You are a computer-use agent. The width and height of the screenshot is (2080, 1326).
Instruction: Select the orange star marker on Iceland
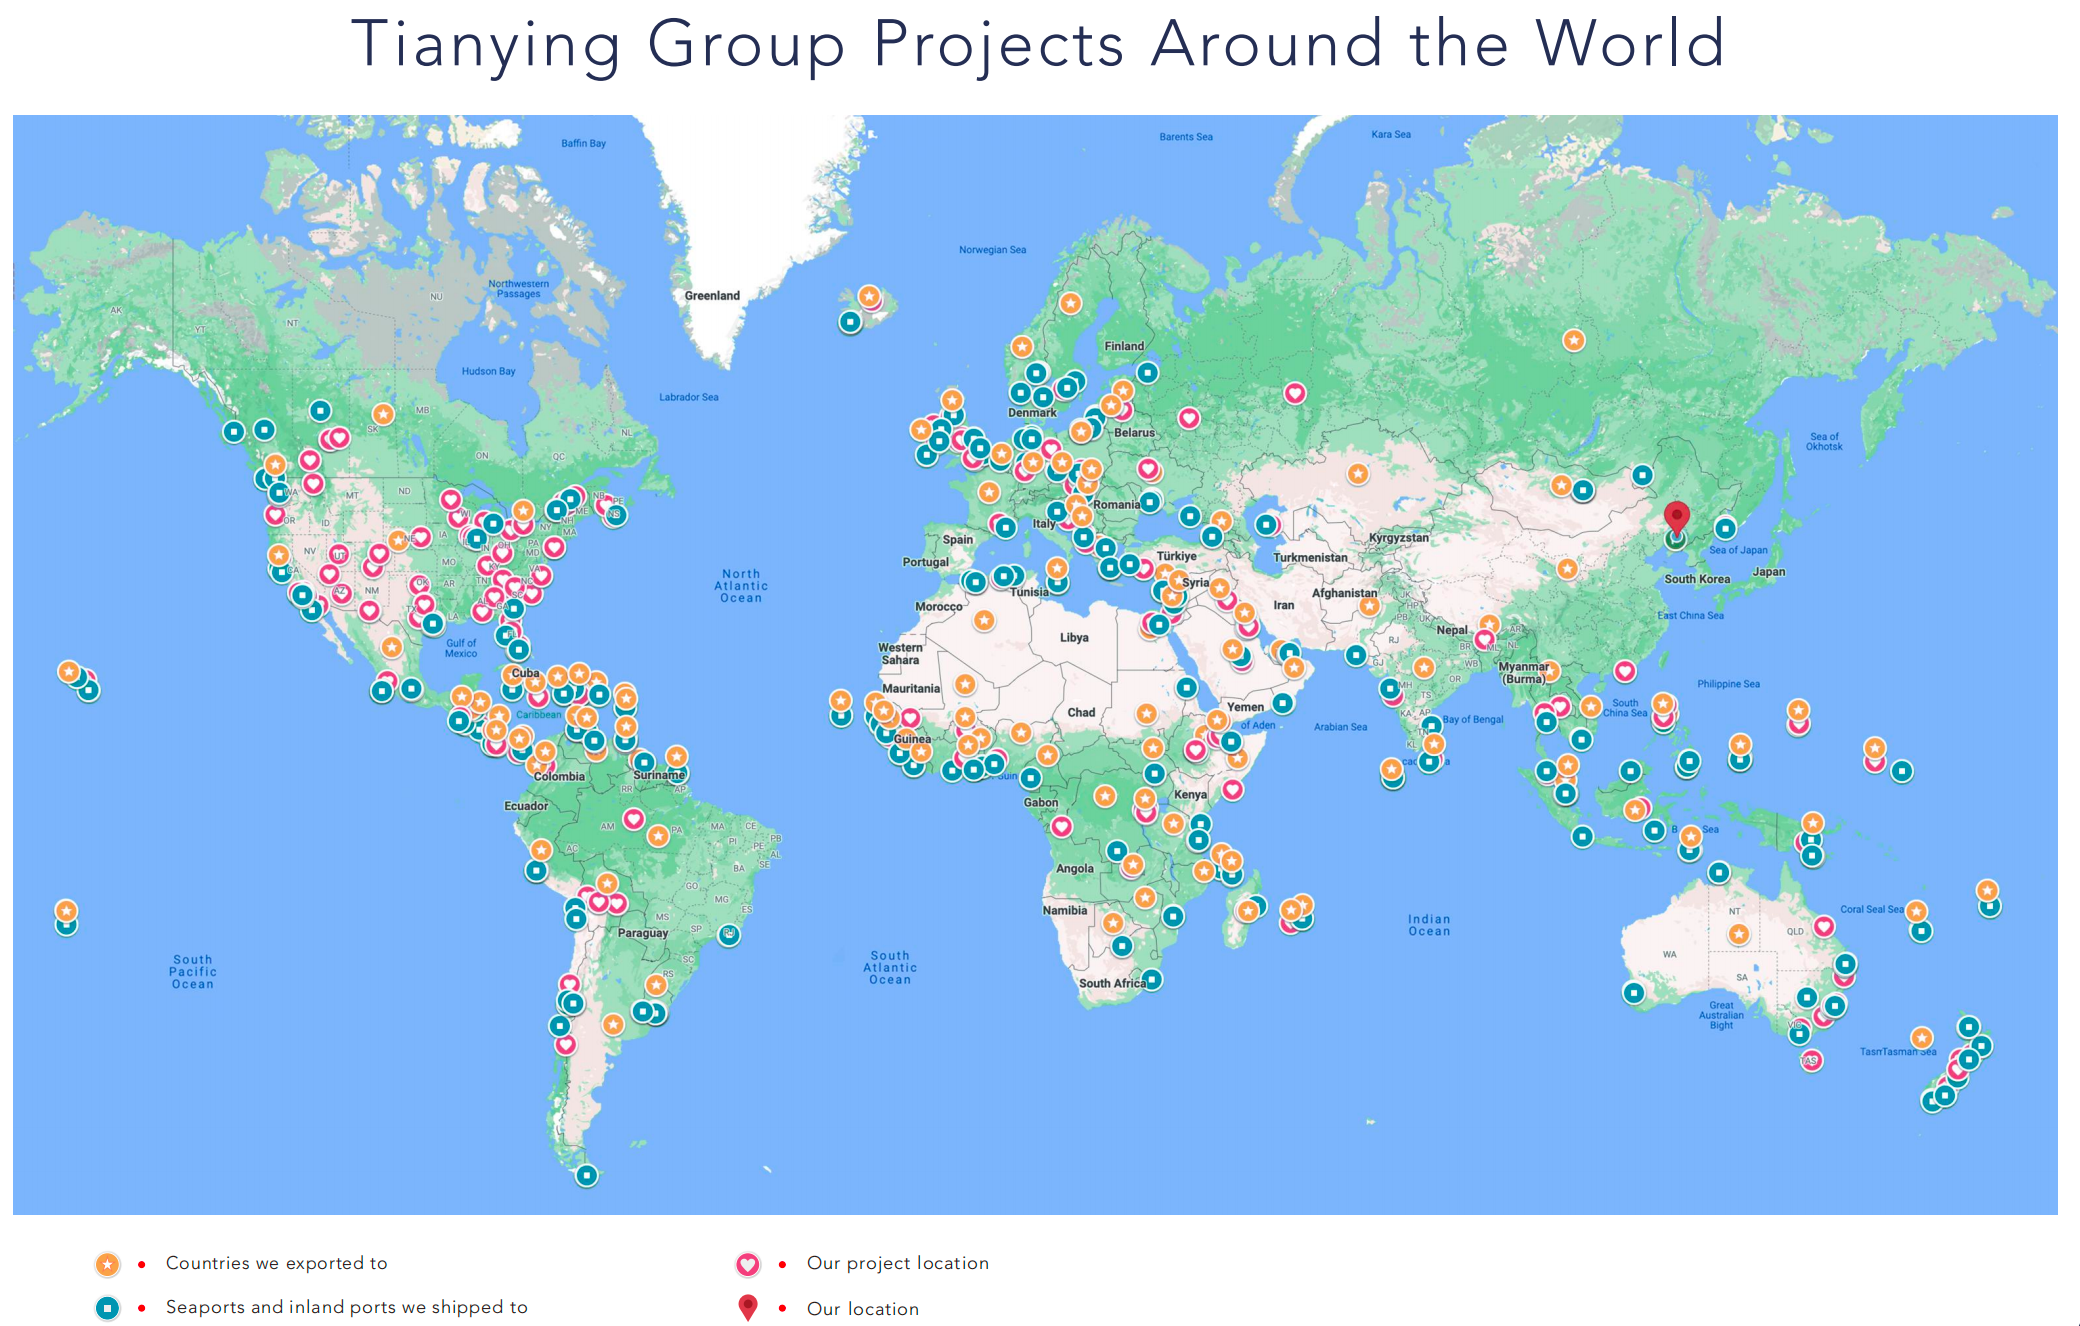[869, 296]
